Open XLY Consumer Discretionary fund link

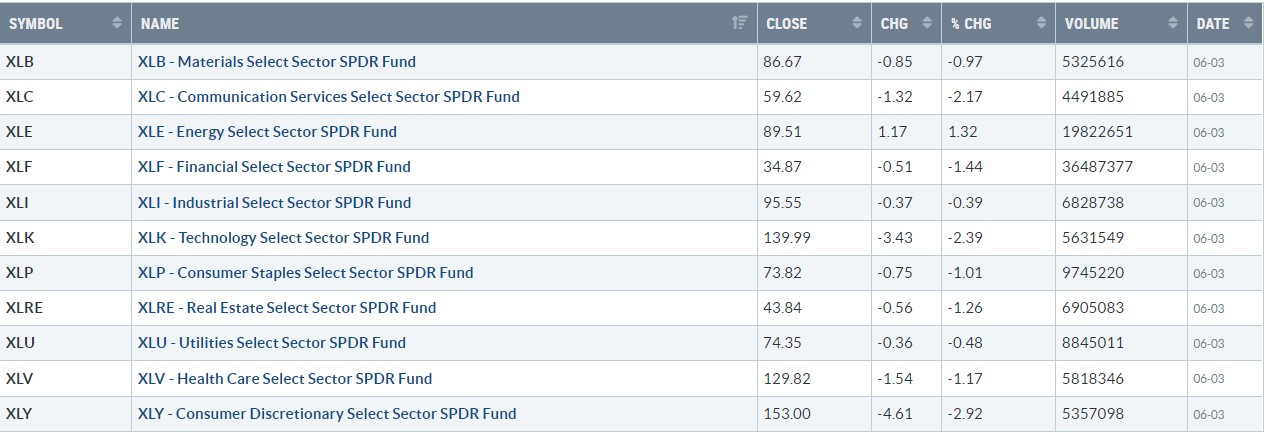pyautogui.click(x=327, y=413)
